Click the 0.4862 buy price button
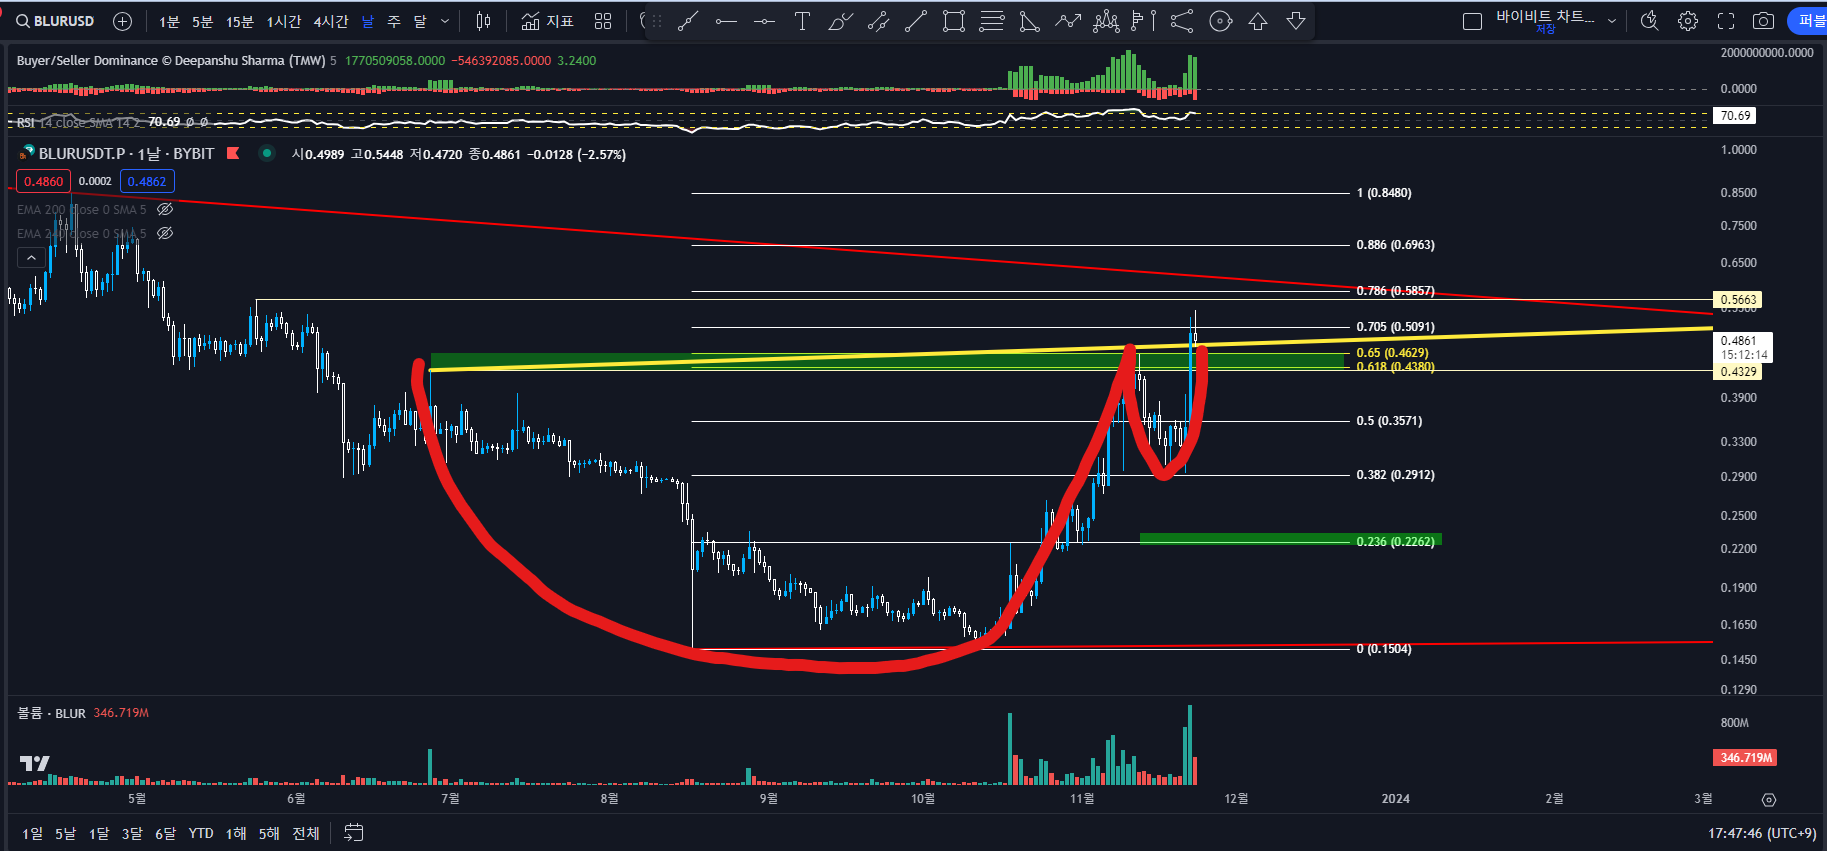The image size is (1827, 851). pyautogui.click(x=147, y=181)
